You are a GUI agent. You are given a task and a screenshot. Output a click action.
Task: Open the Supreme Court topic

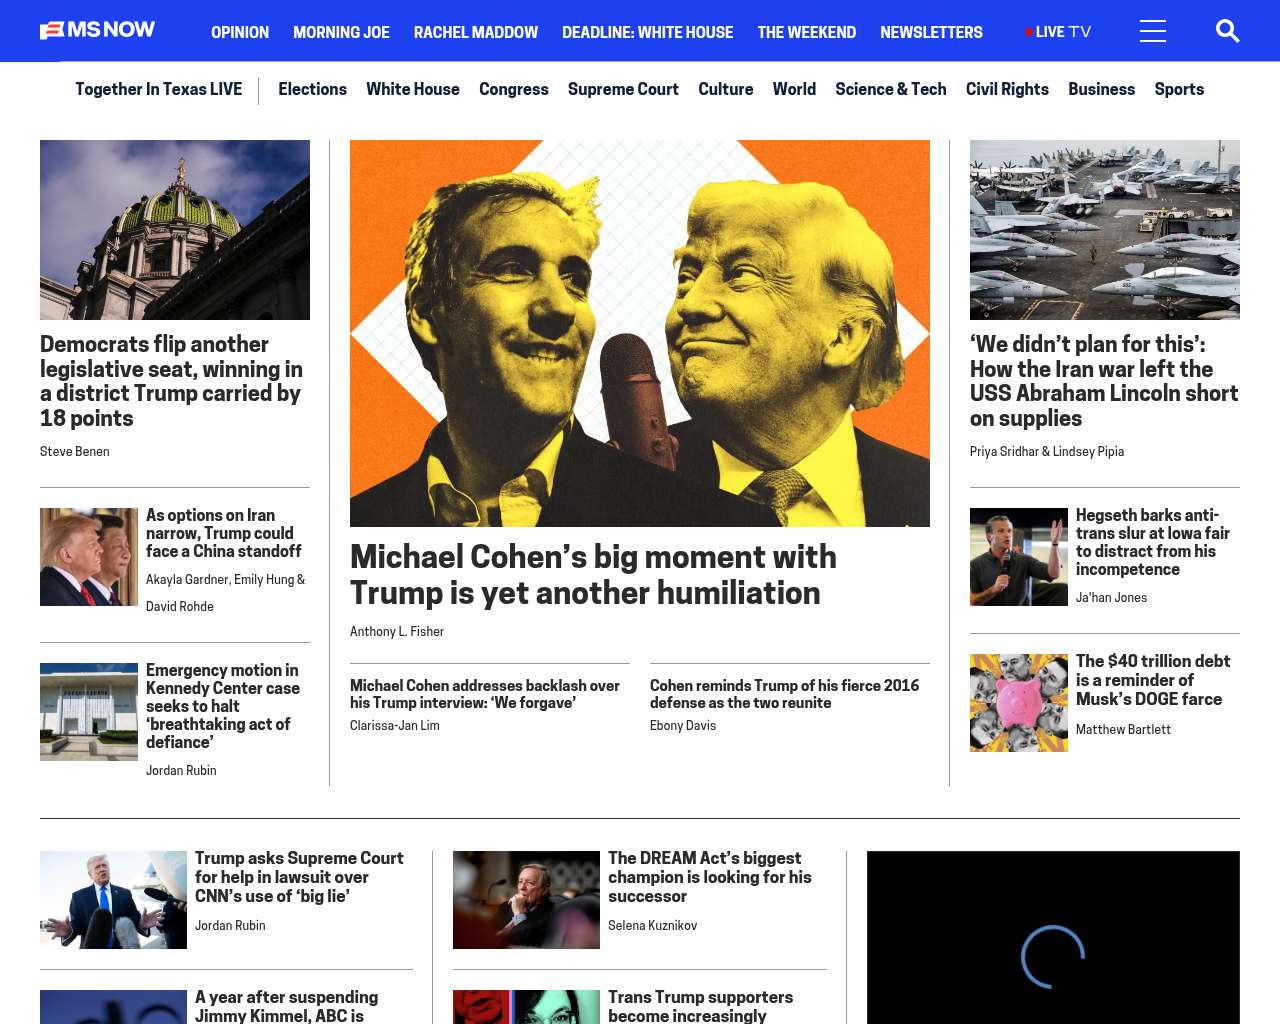pos(623,89)
